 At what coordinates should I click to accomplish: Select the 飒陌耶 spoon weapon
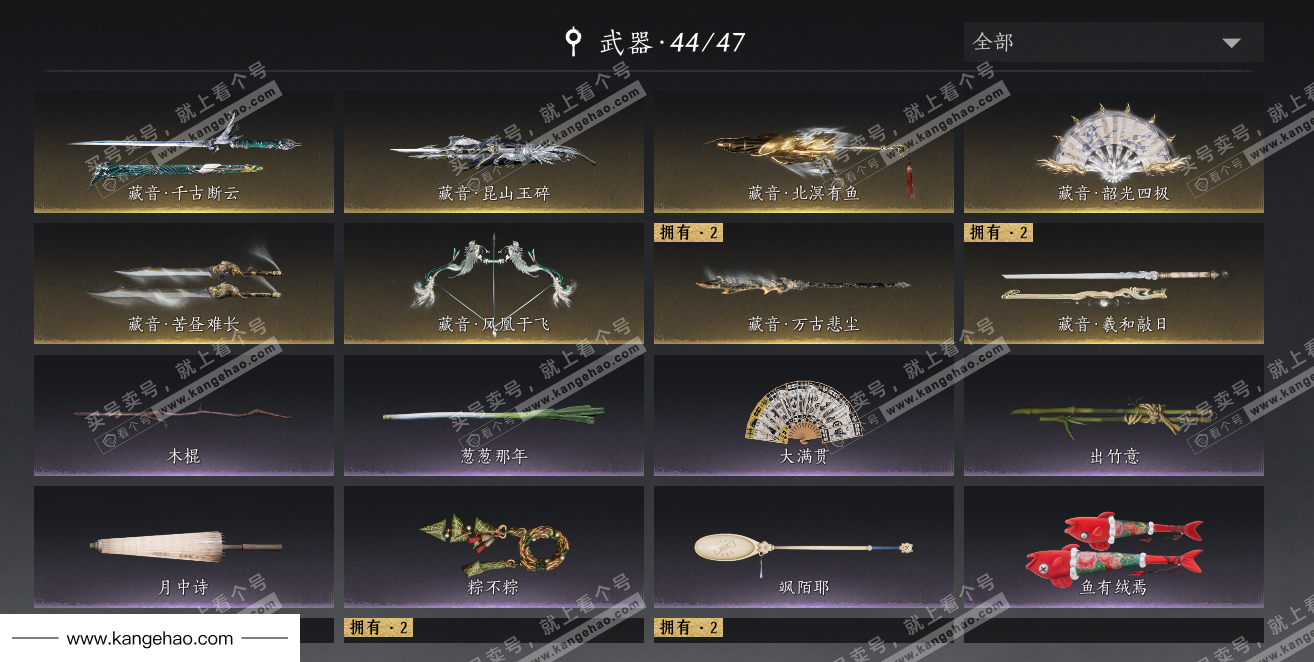point(804,547)
